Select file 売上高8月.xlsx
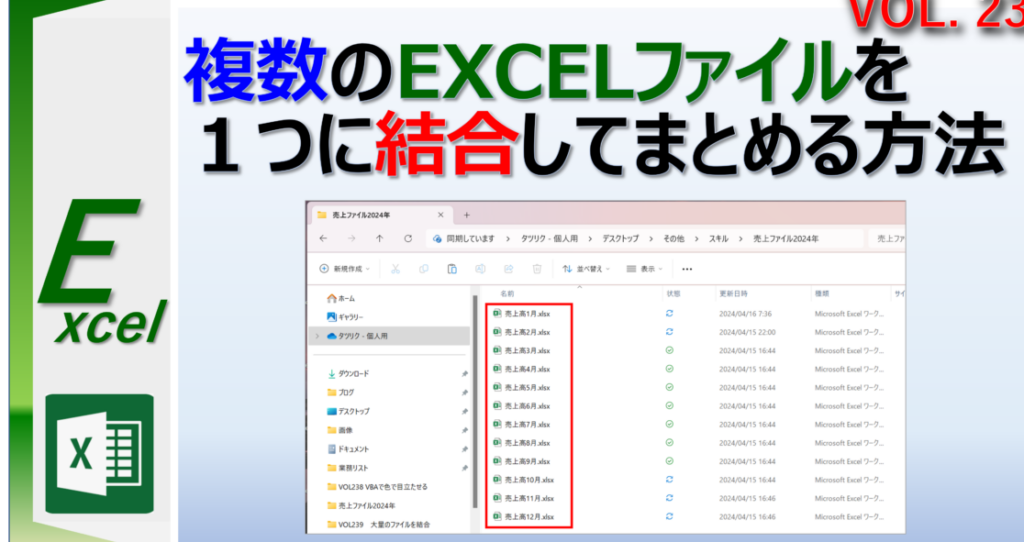1024x542 pixels. click(x=522, y=443)
